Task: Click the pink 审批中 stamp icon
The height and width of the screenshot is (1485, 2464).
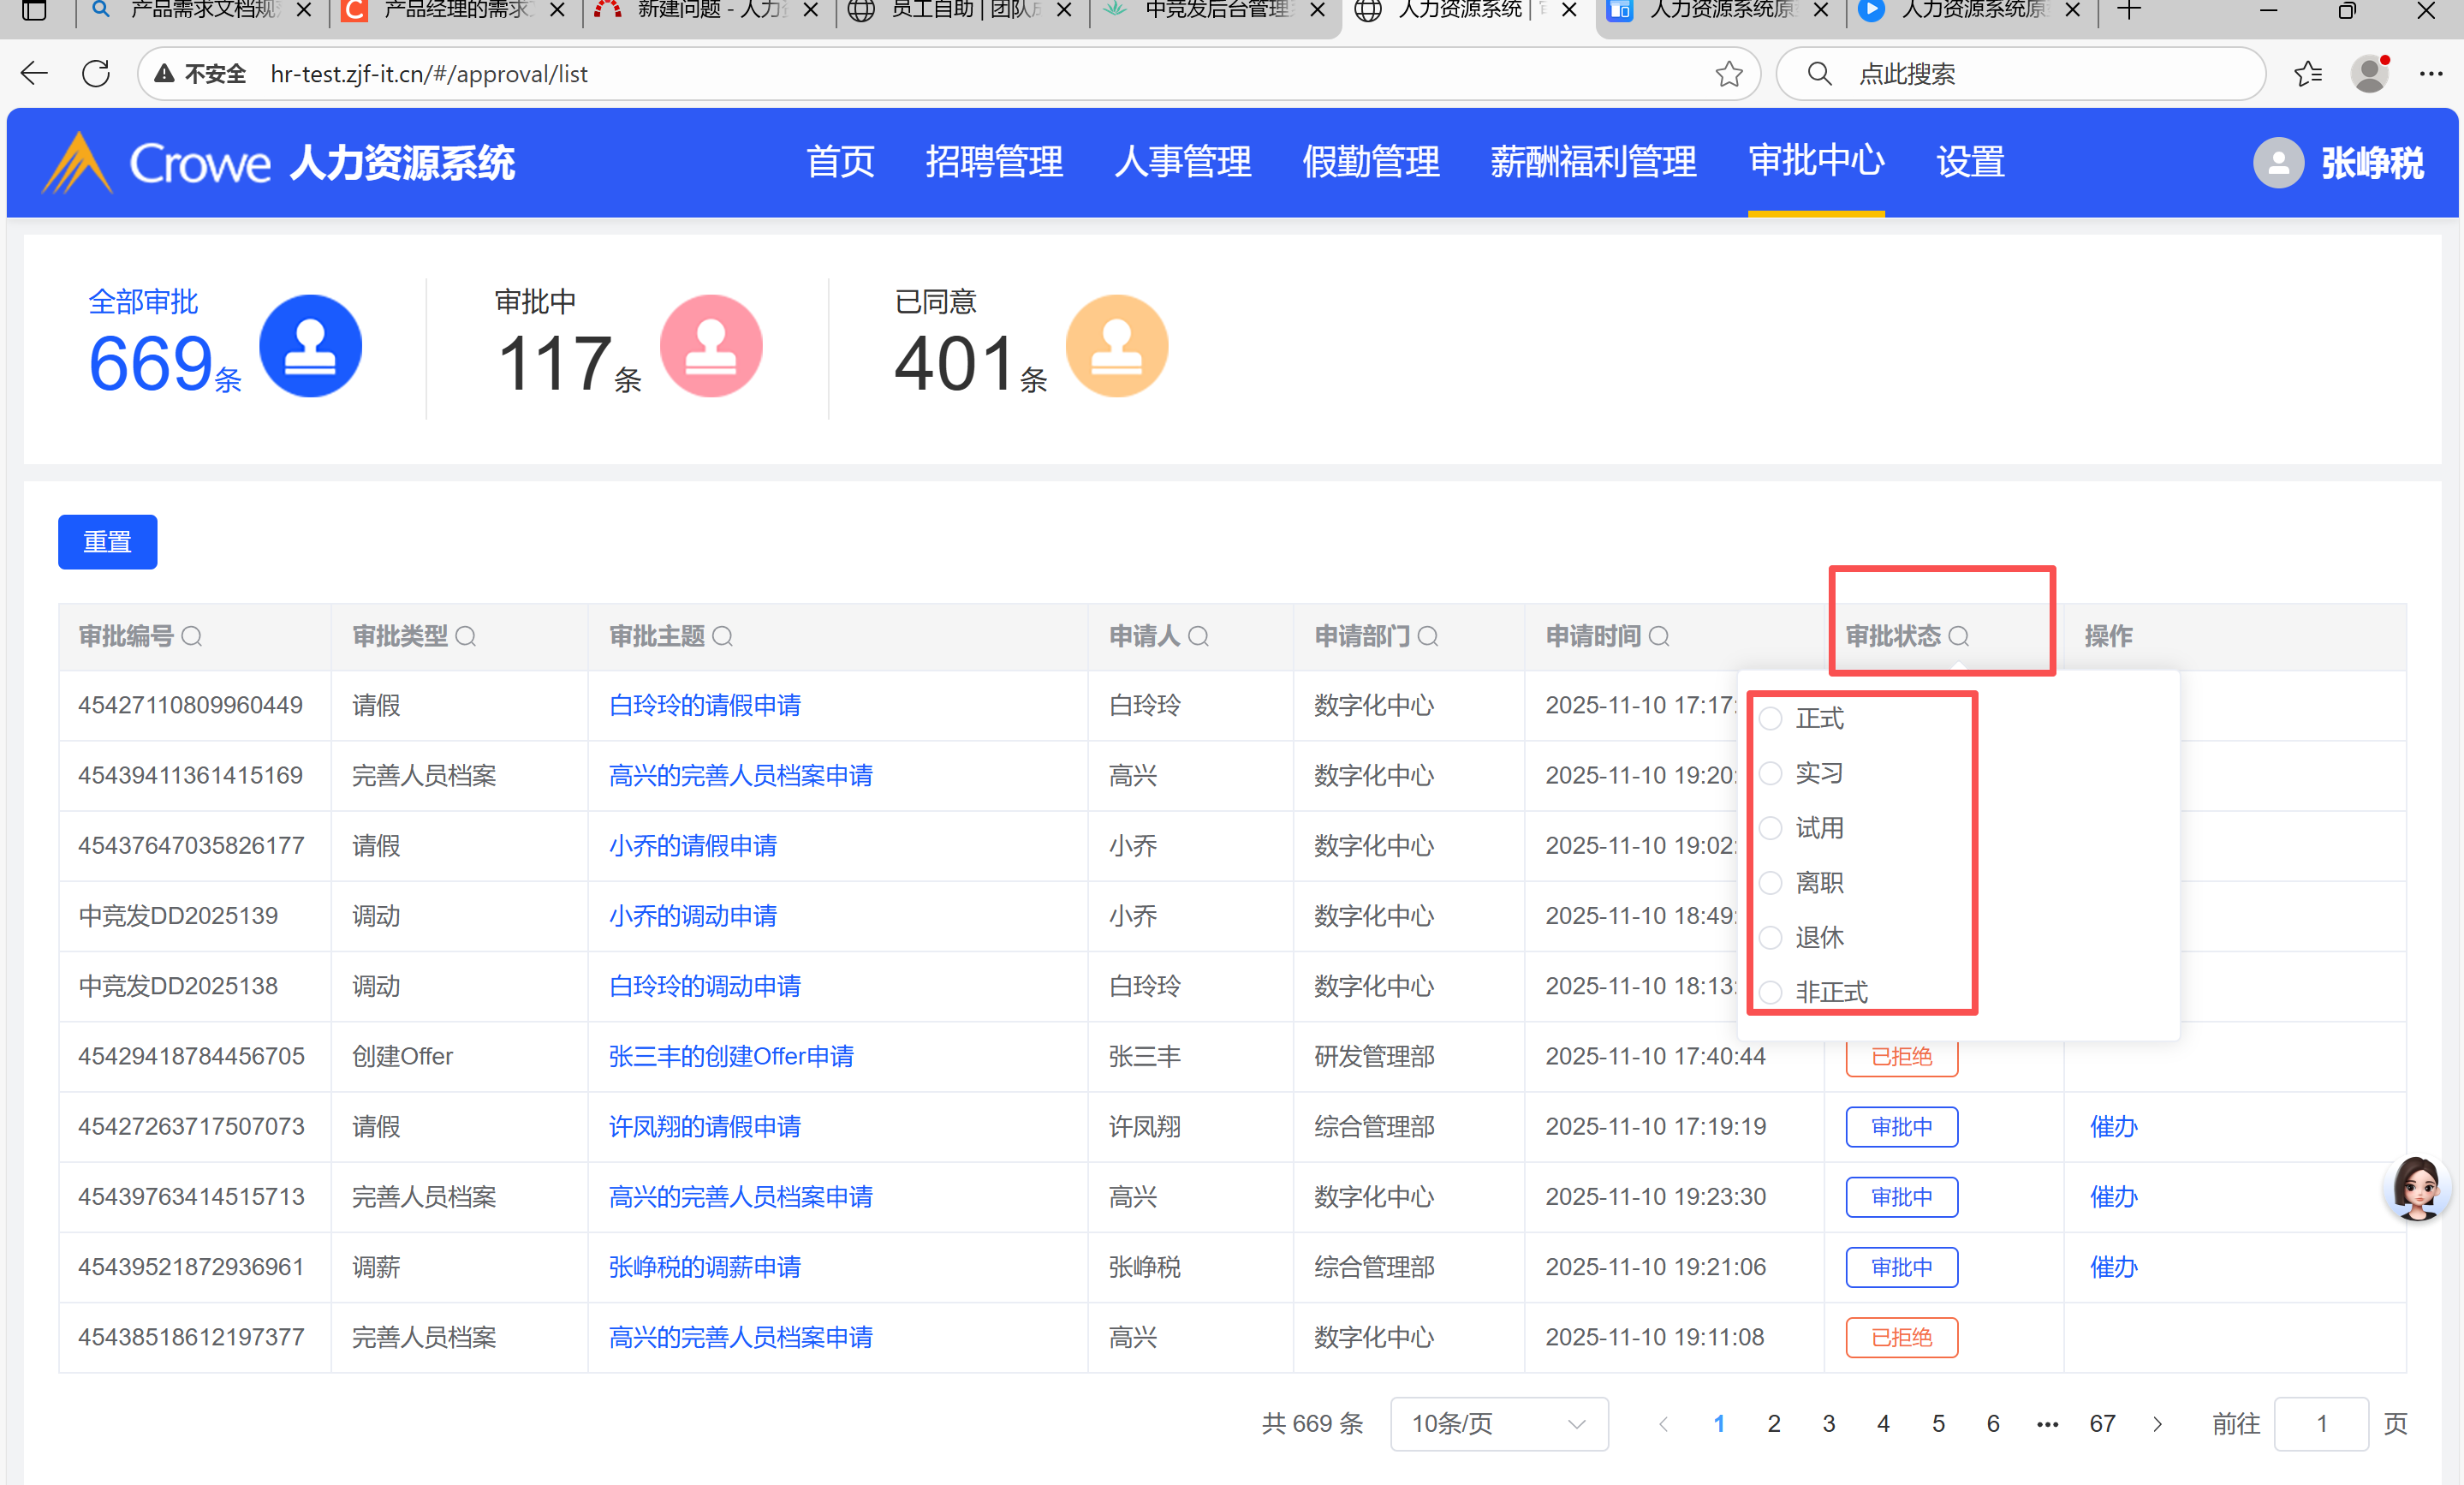Action: pos(711,346)
